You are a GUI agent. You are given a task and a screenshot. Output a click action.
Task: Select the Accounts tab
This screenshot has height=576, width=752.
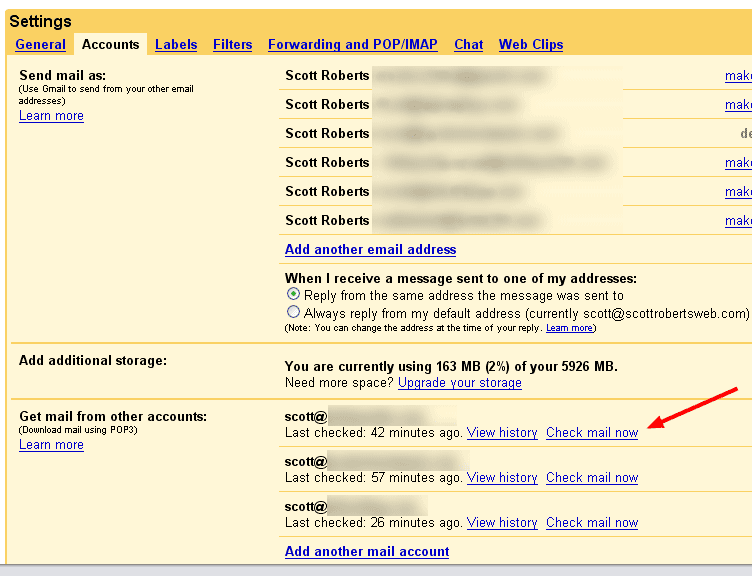click(110, 44)
